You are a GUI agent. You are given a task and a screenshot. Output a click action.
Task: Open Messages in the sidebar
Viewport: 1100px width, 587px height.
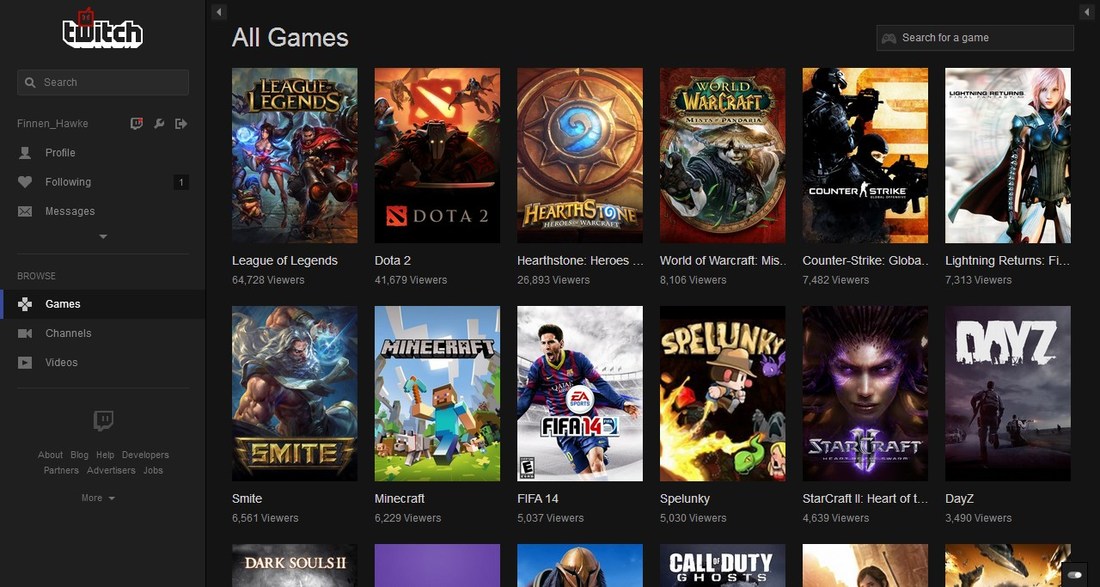(70, 211)
